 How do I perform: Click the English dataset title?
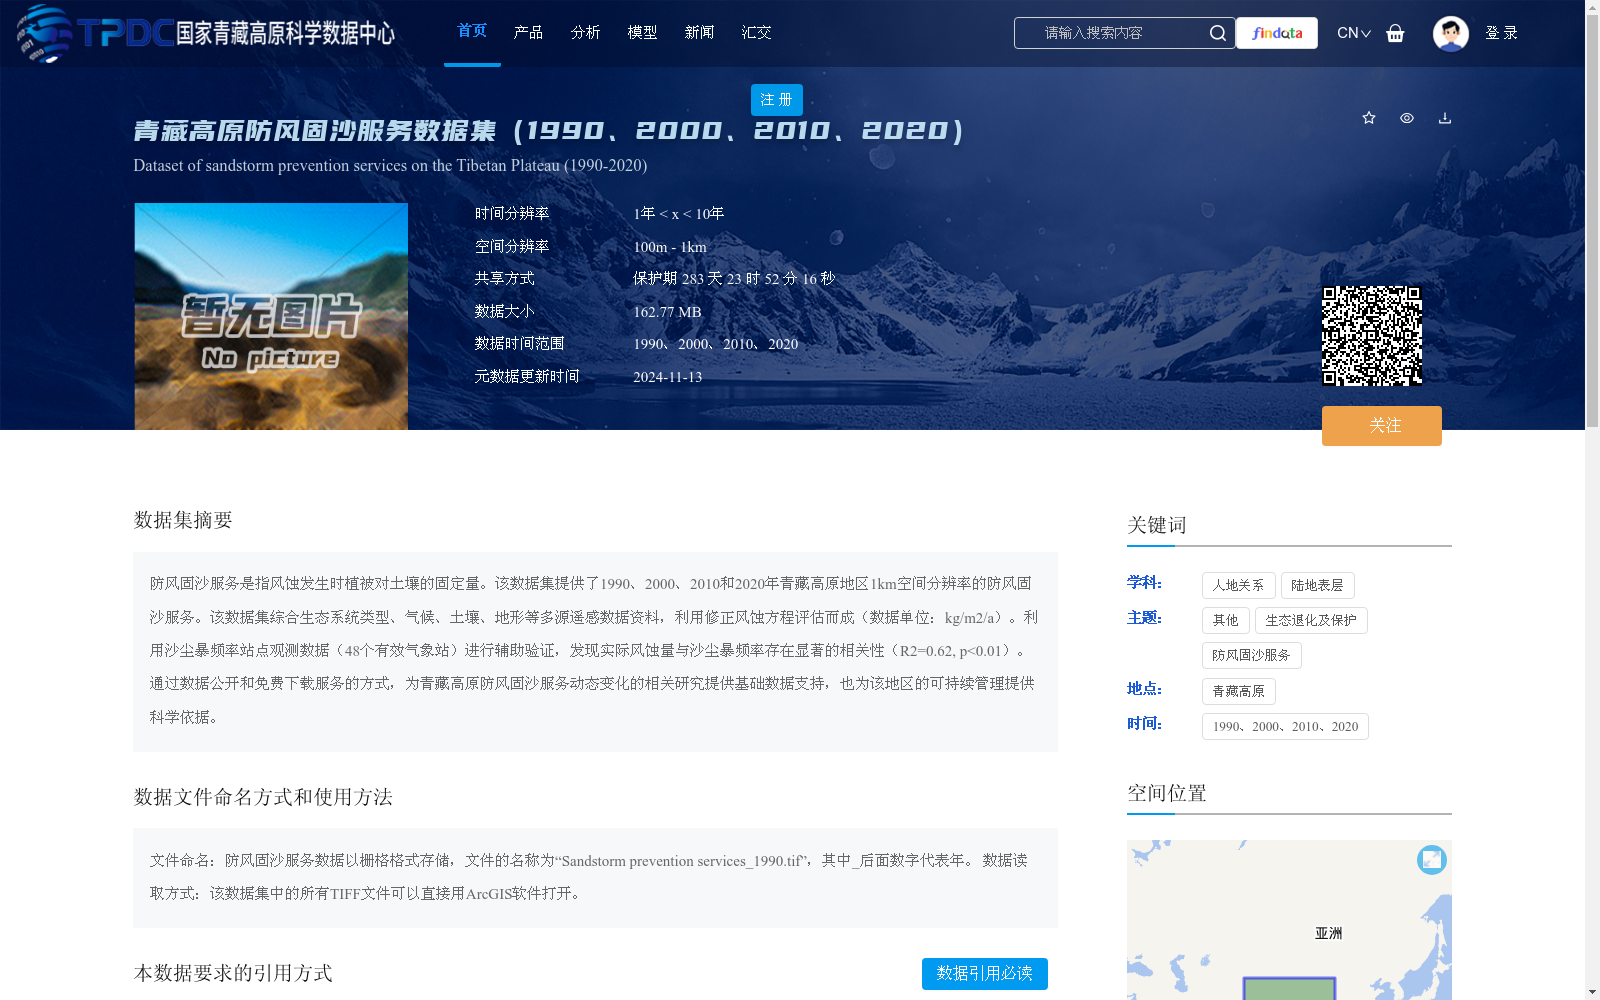pos(390,165)
